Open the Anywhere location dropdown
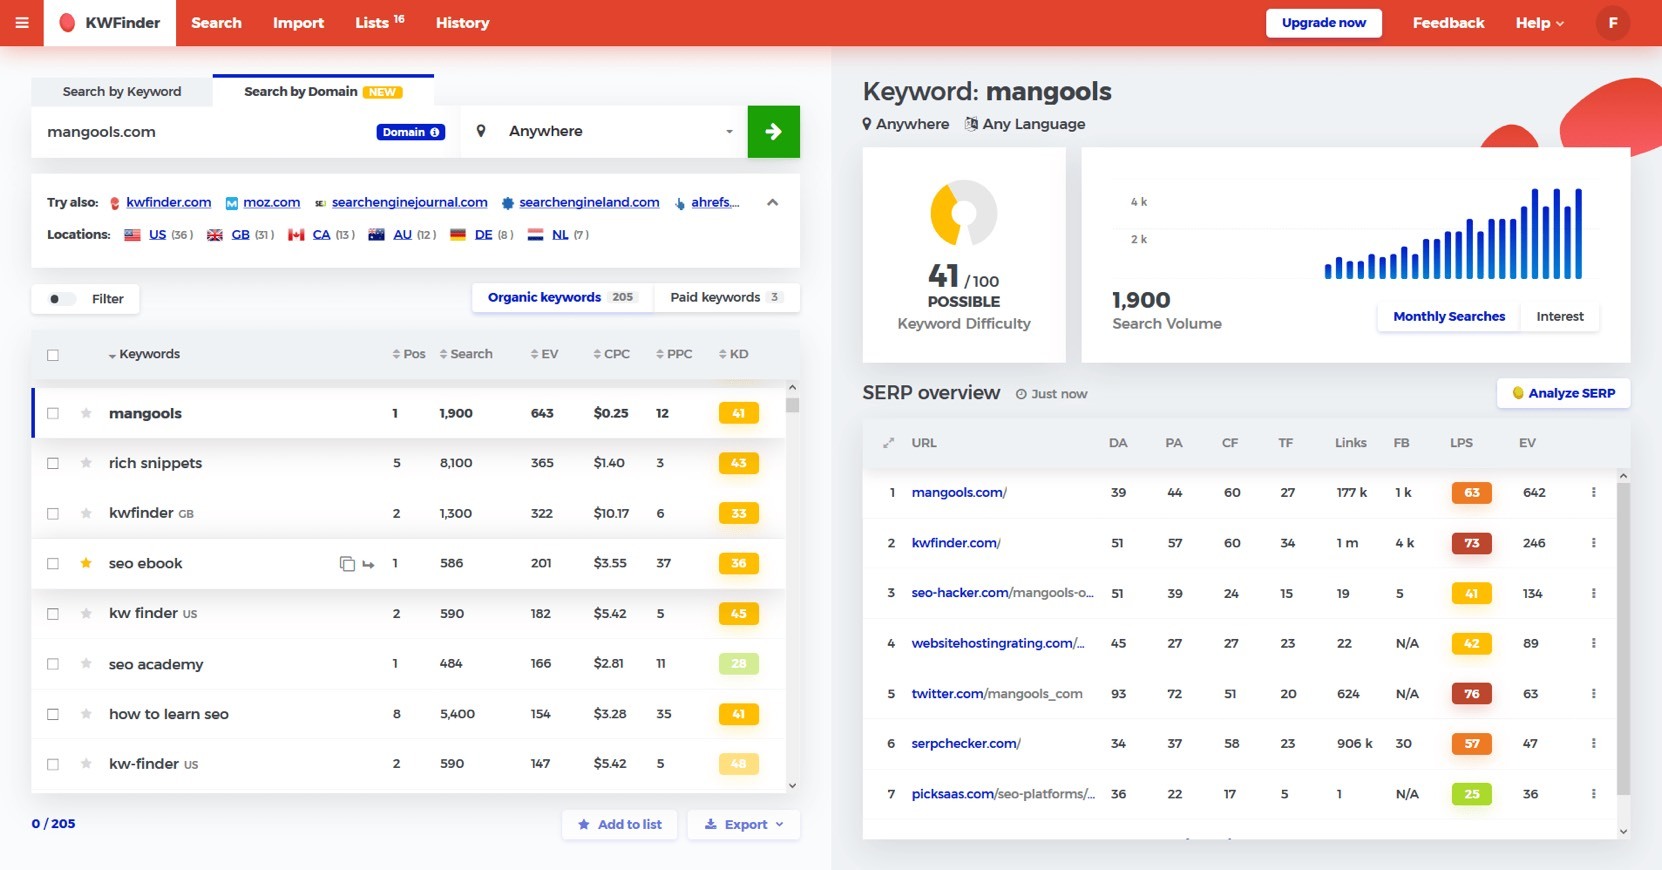This screenshot has height=870, width=1662. [604, 131]
